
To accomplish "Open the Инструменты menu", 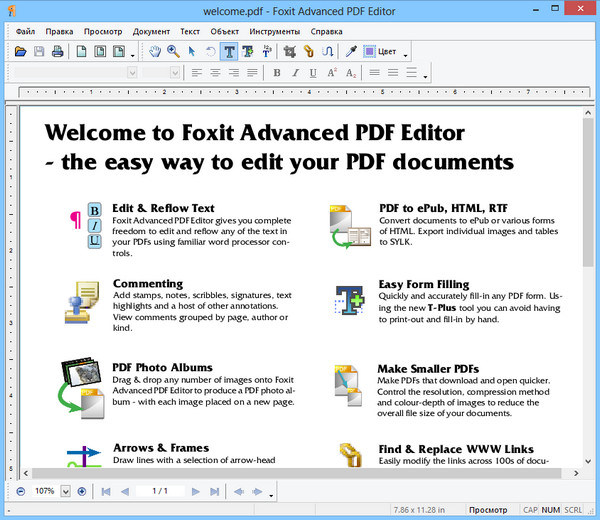I will click(x=277, y=31).
